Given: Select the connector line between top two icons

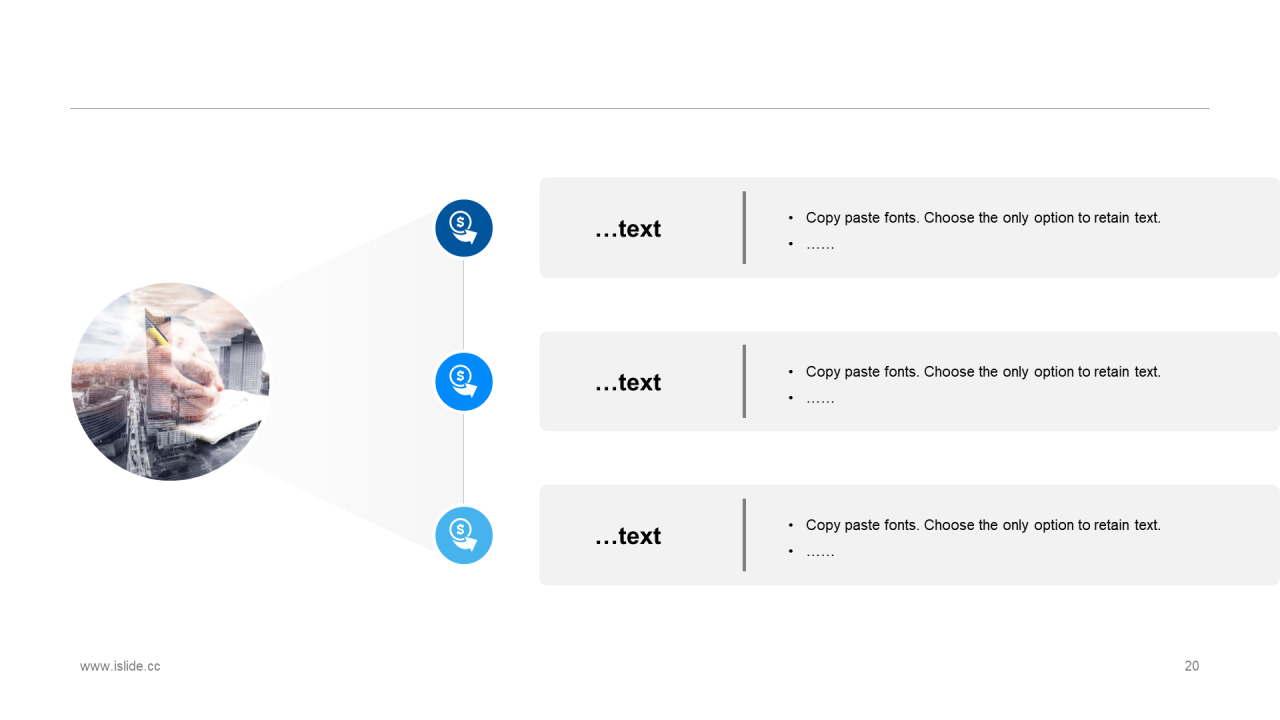Looking at the screenshot, I should click(464, 305).
